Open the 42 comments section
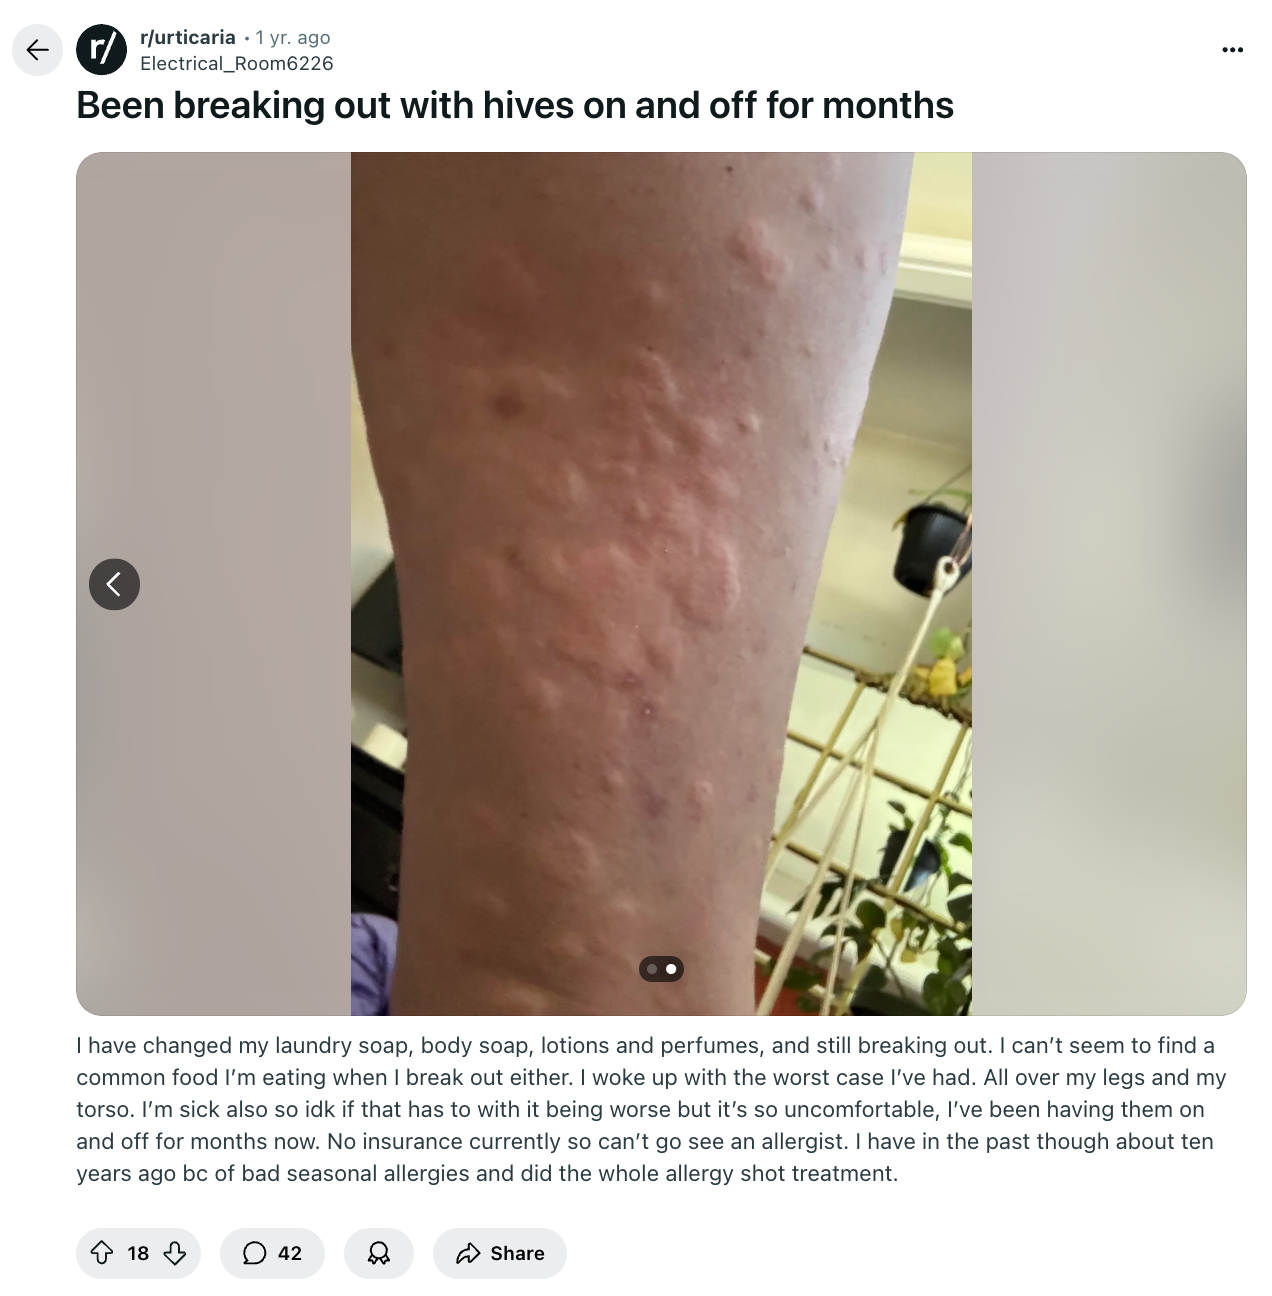 [x=272, y=1253]
